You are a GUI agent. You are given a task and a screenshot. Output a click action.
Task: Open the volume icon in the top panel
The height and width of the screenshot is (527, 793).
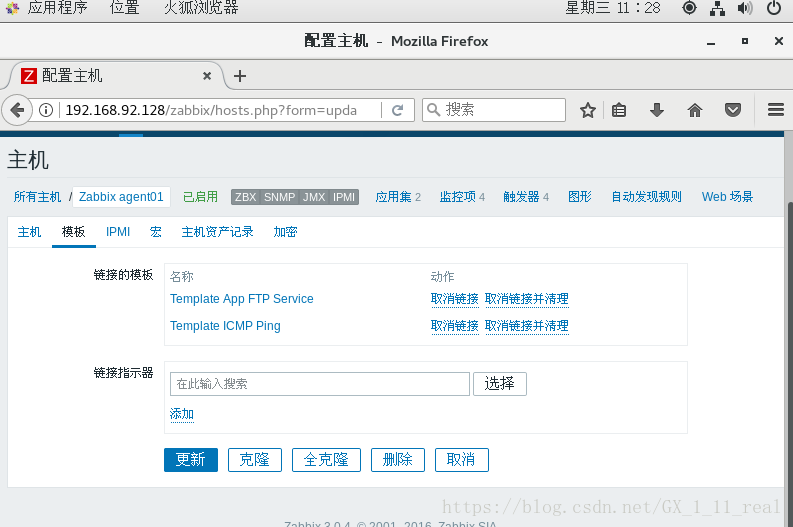pyautogui.click(x=745, y=8)
